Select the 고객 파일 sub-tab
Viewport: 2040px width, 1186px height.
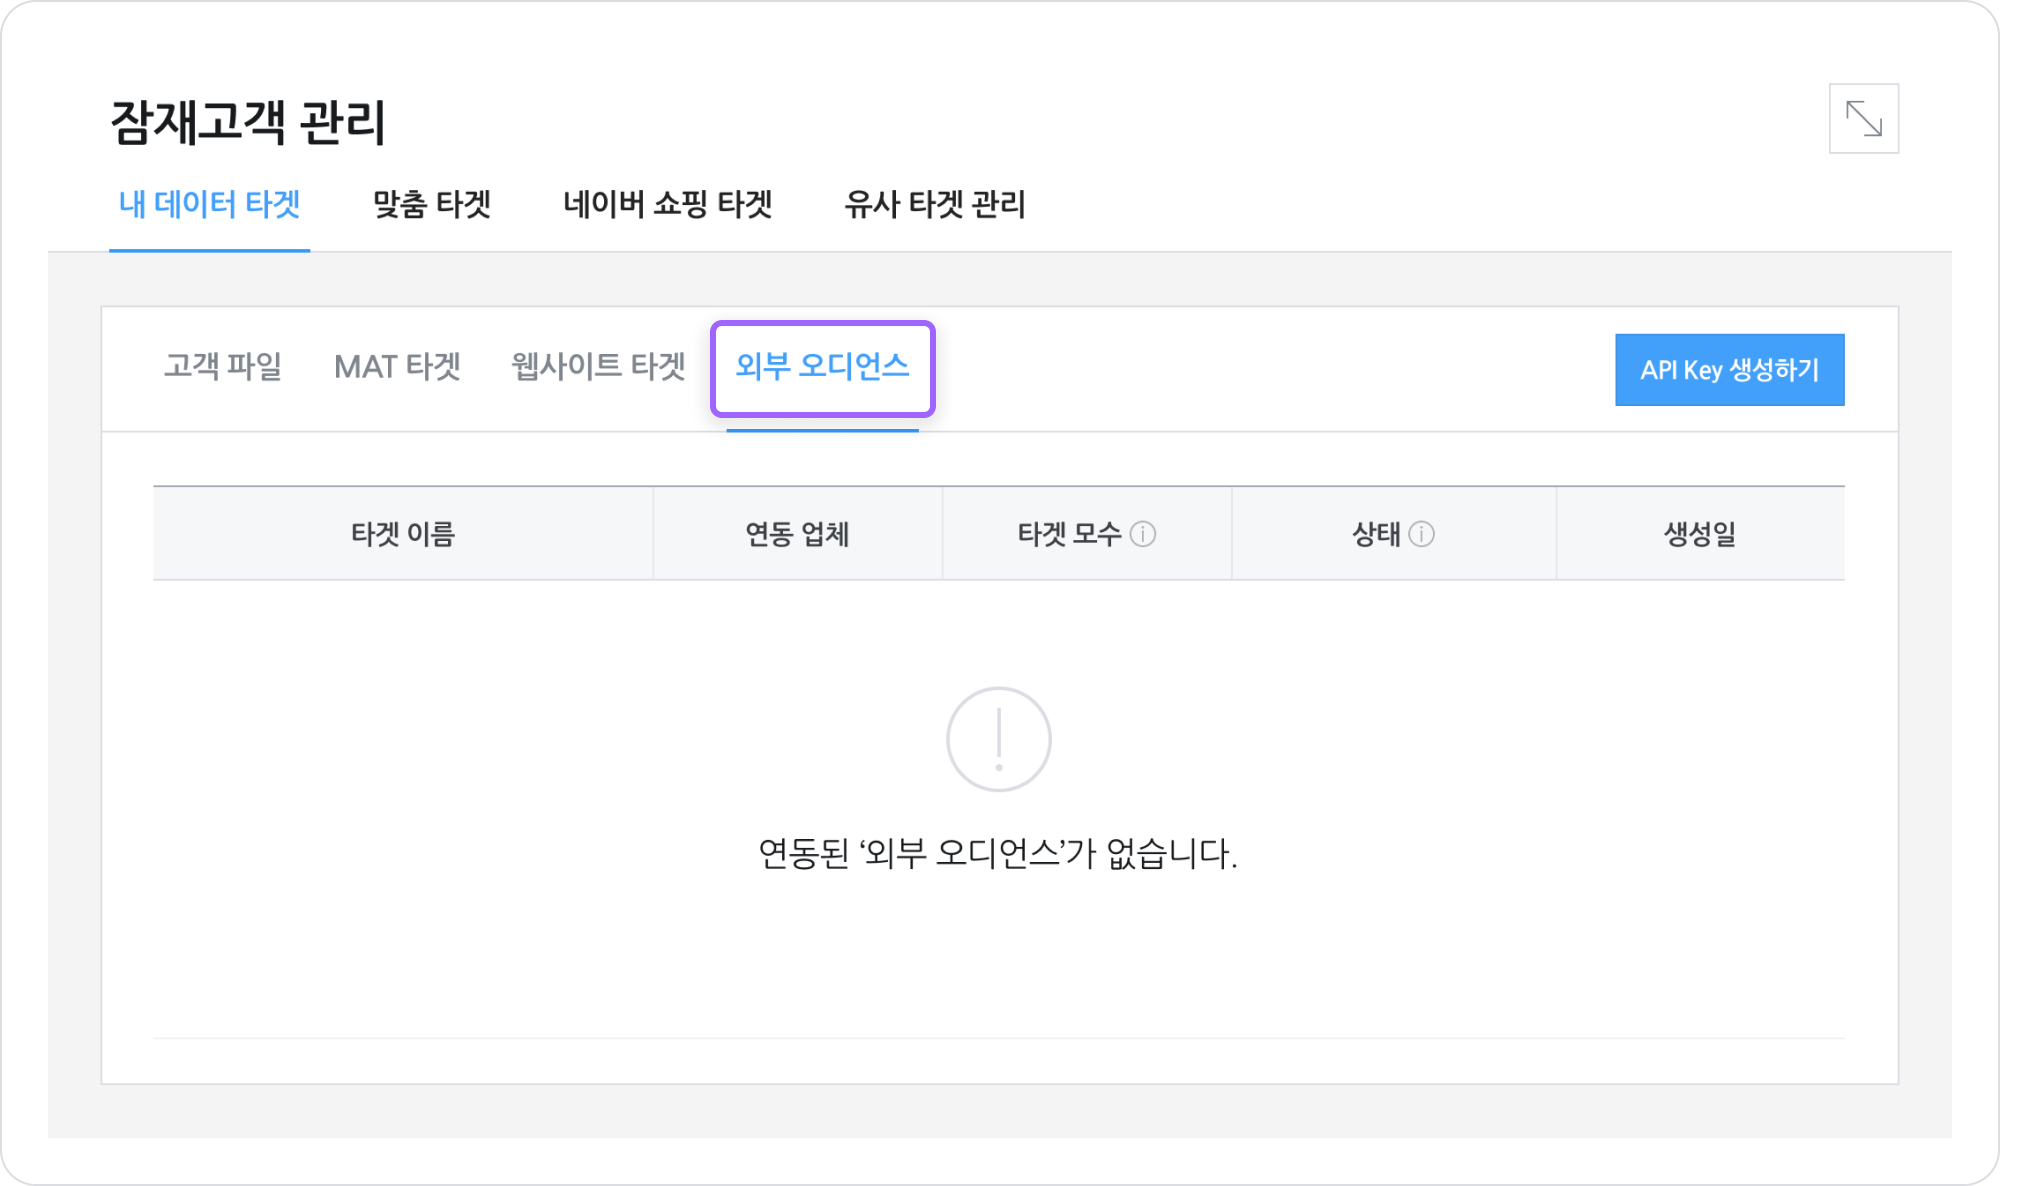(x=222, y=367)
